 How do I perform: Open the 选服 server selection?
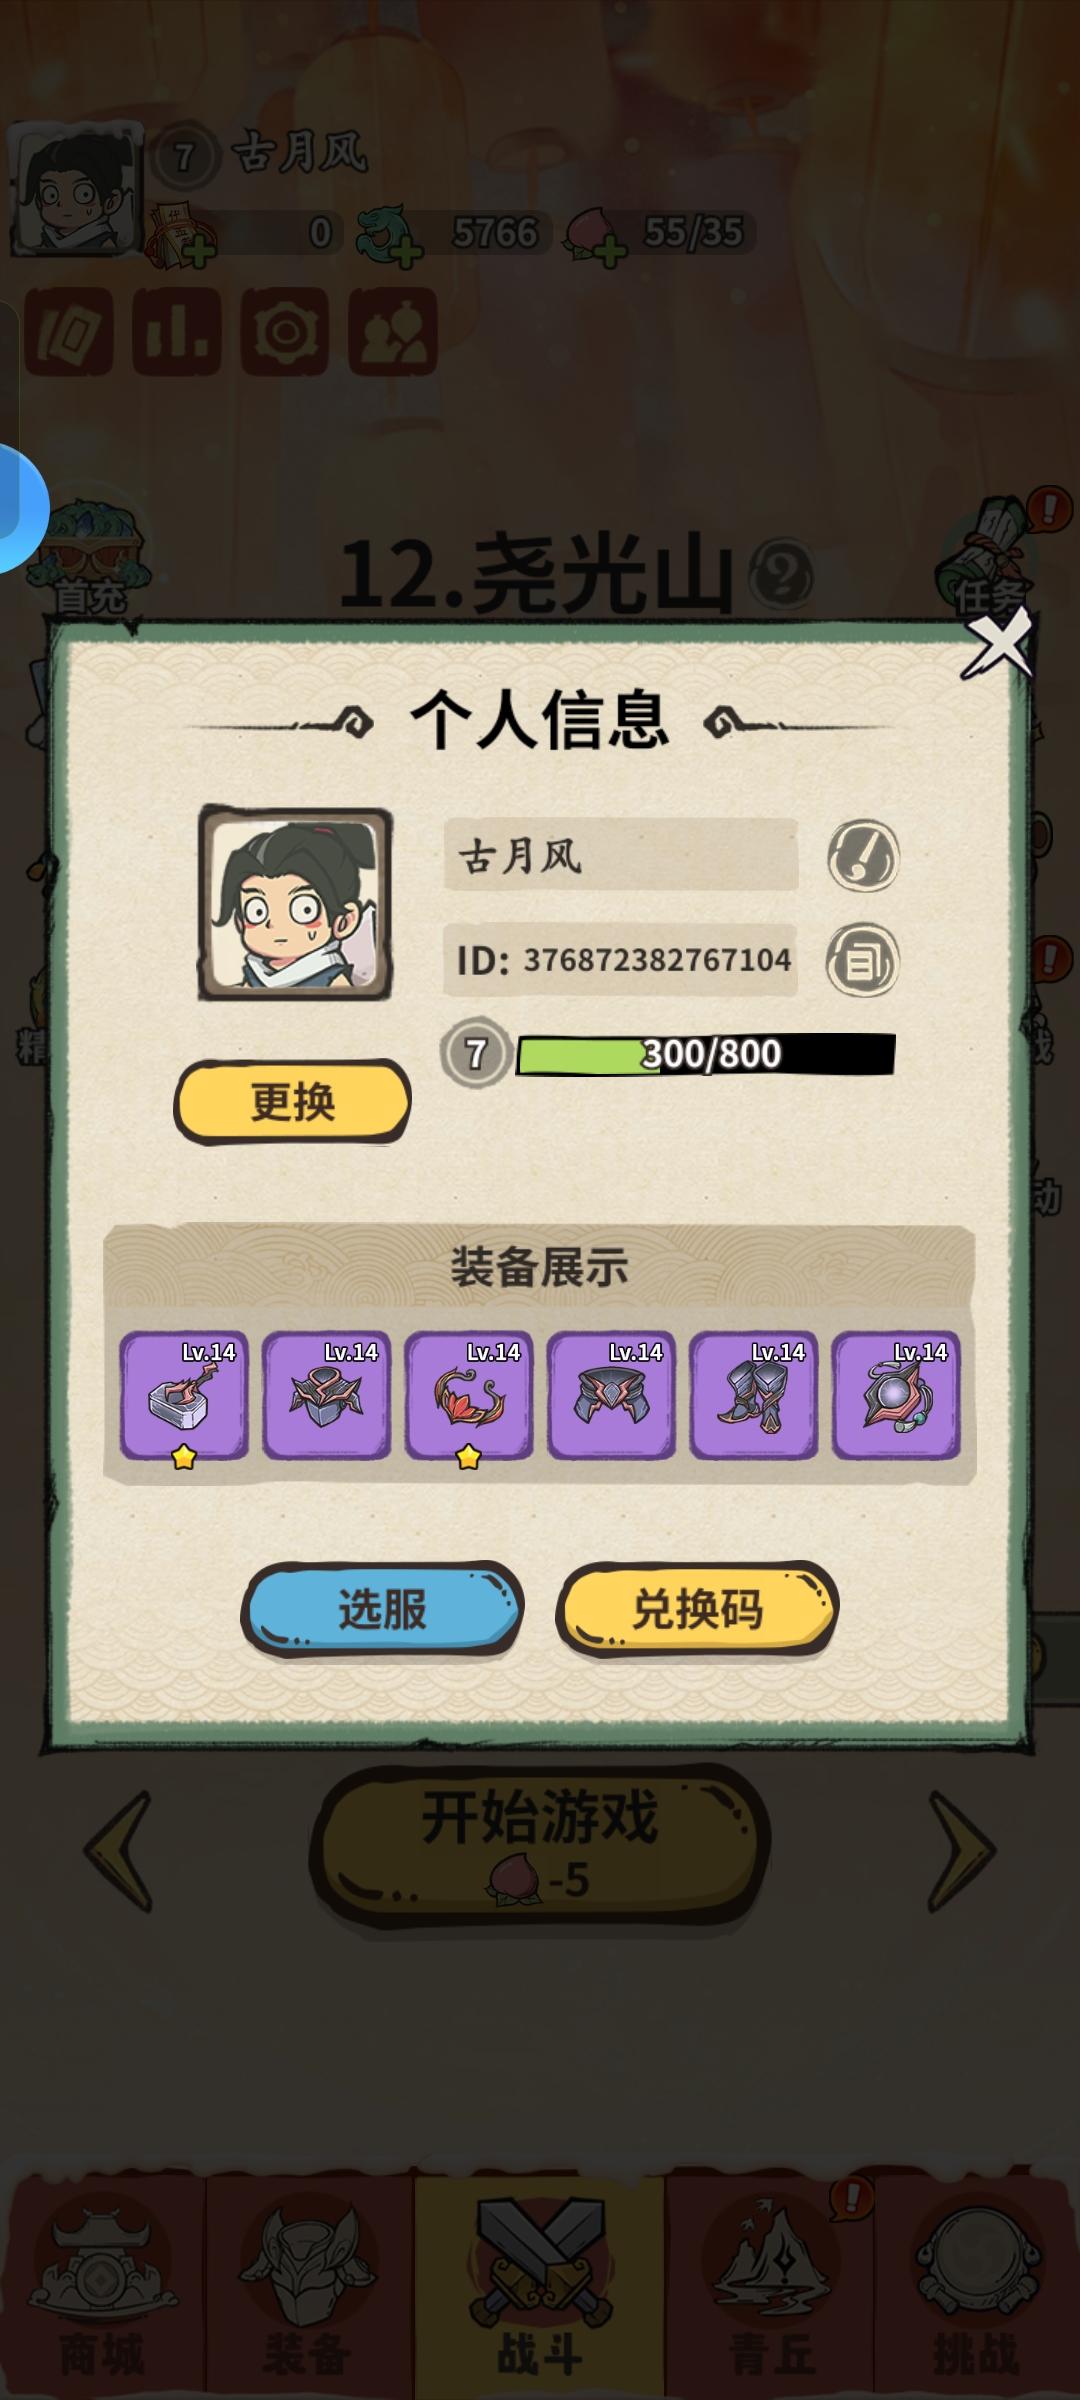[x=382, y=1609]
